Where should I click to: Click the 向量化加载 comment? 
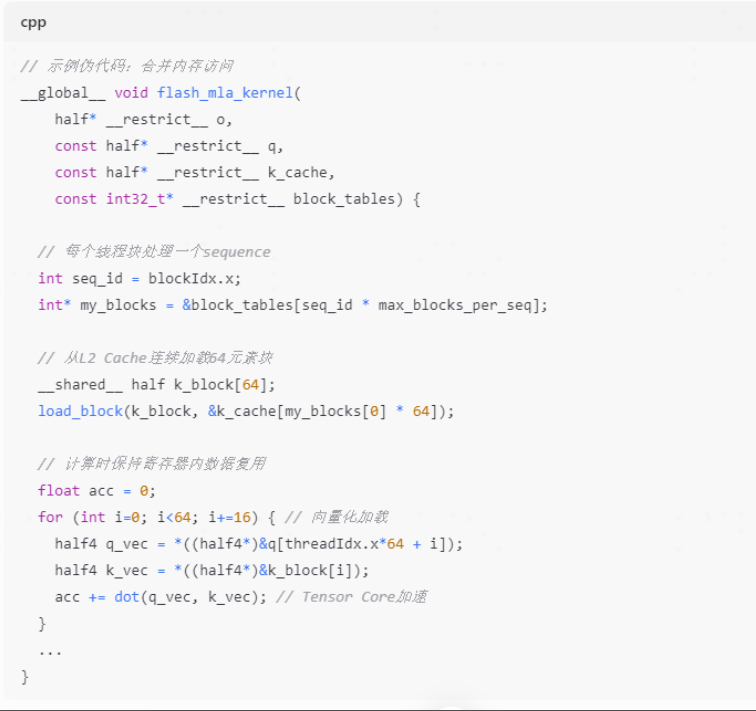(x=336, y=517)
